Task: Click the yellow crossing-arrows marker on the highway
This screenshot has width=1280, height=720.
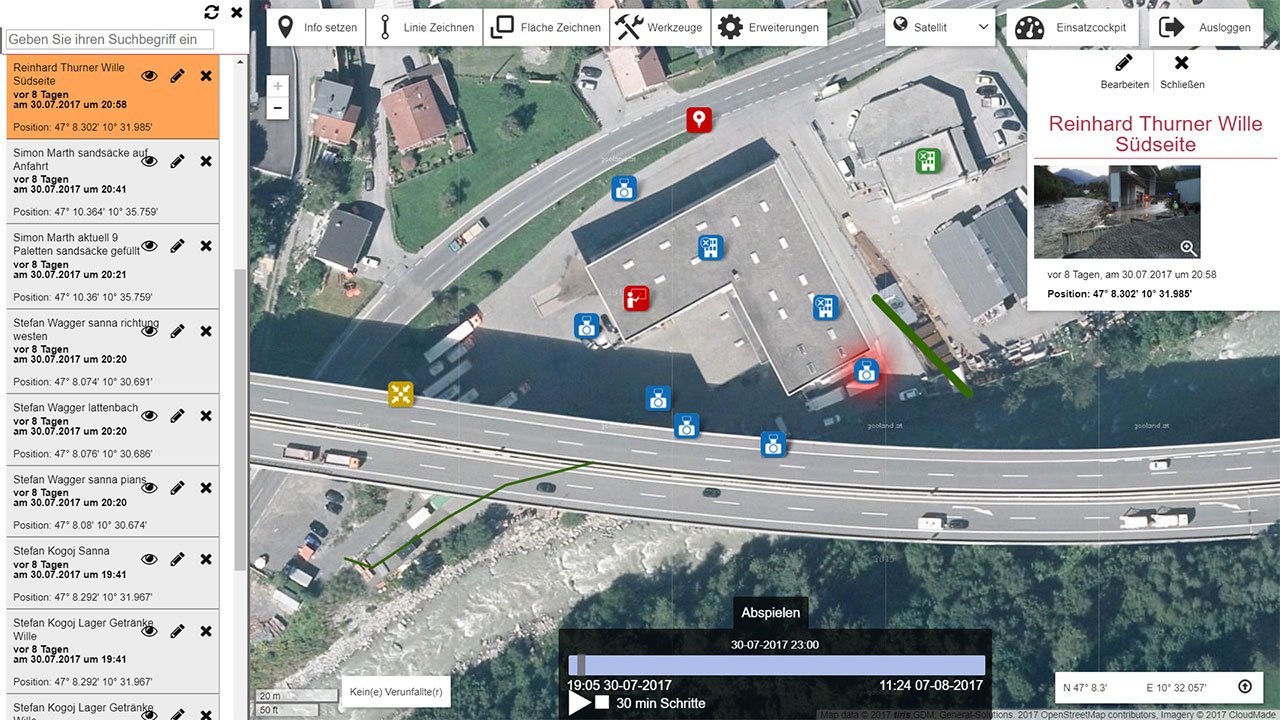Action: 401,394
